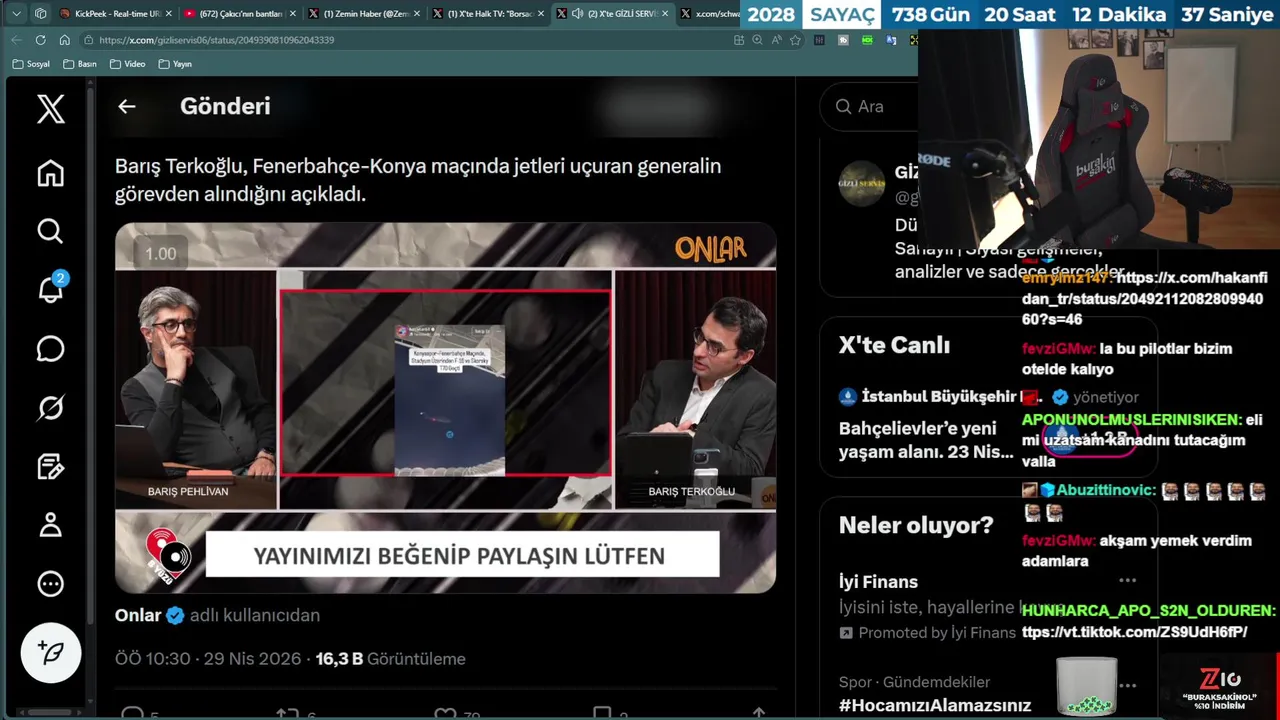
Task: Open the Messages chat bubble icon
Action: point(50,349)
